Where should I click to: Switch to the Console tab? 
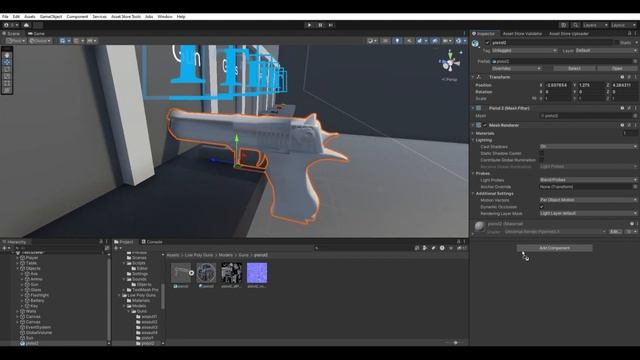point(152,242)
